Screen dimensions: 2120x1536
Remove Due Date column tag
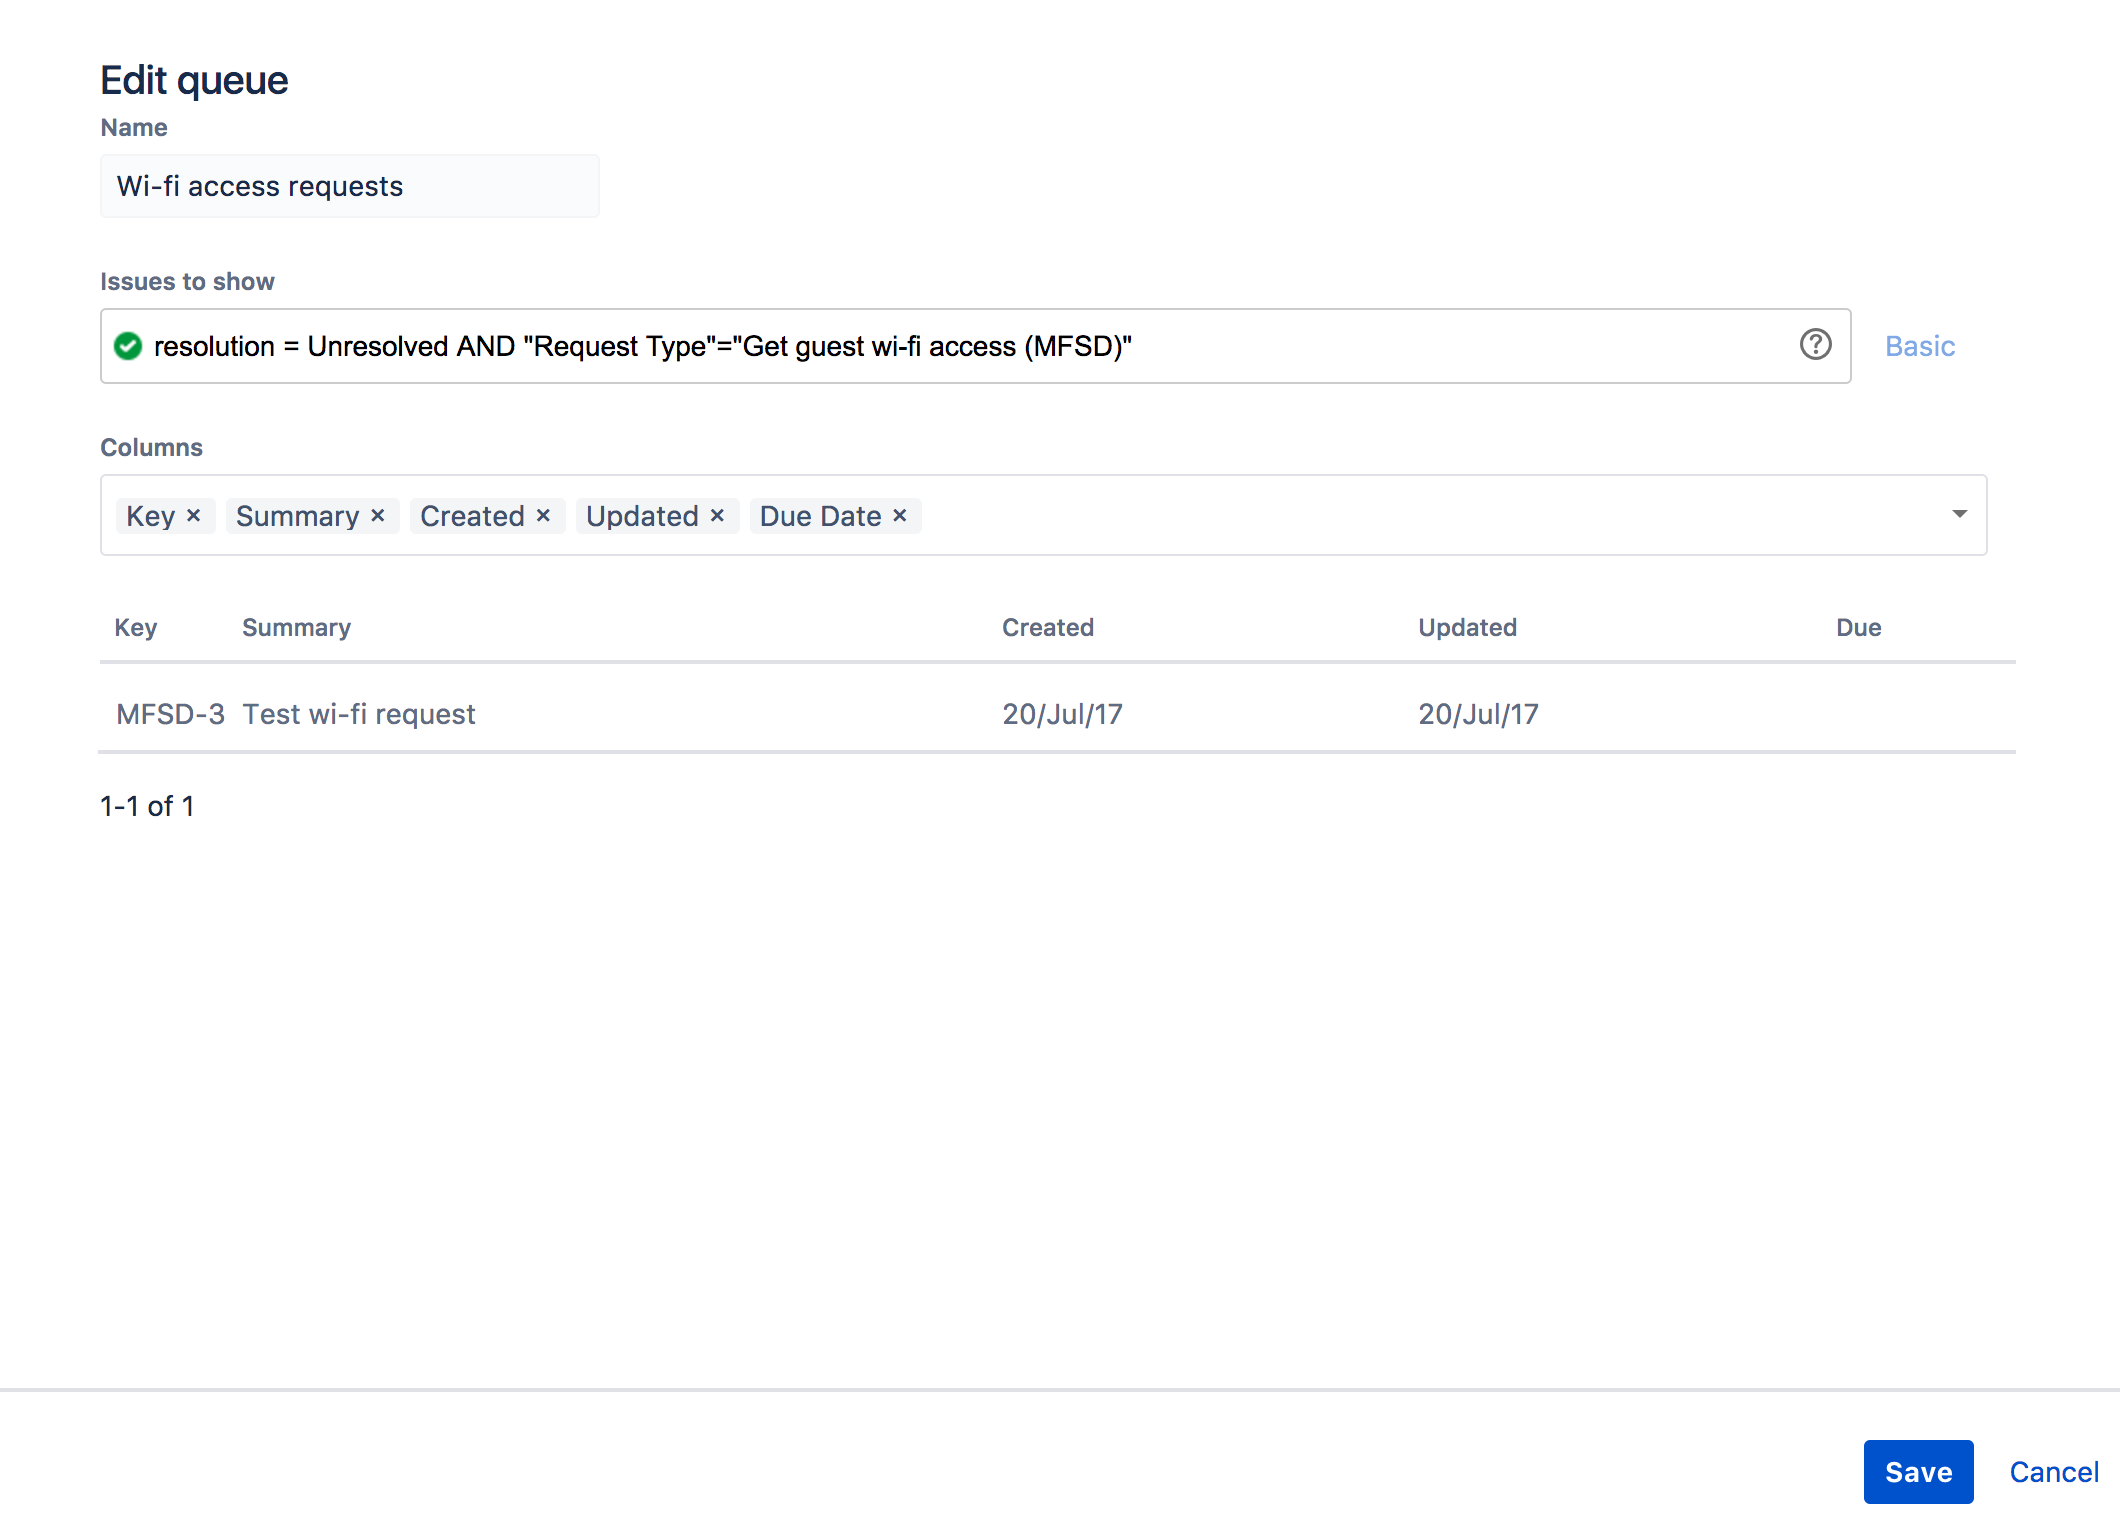[902, 515]
